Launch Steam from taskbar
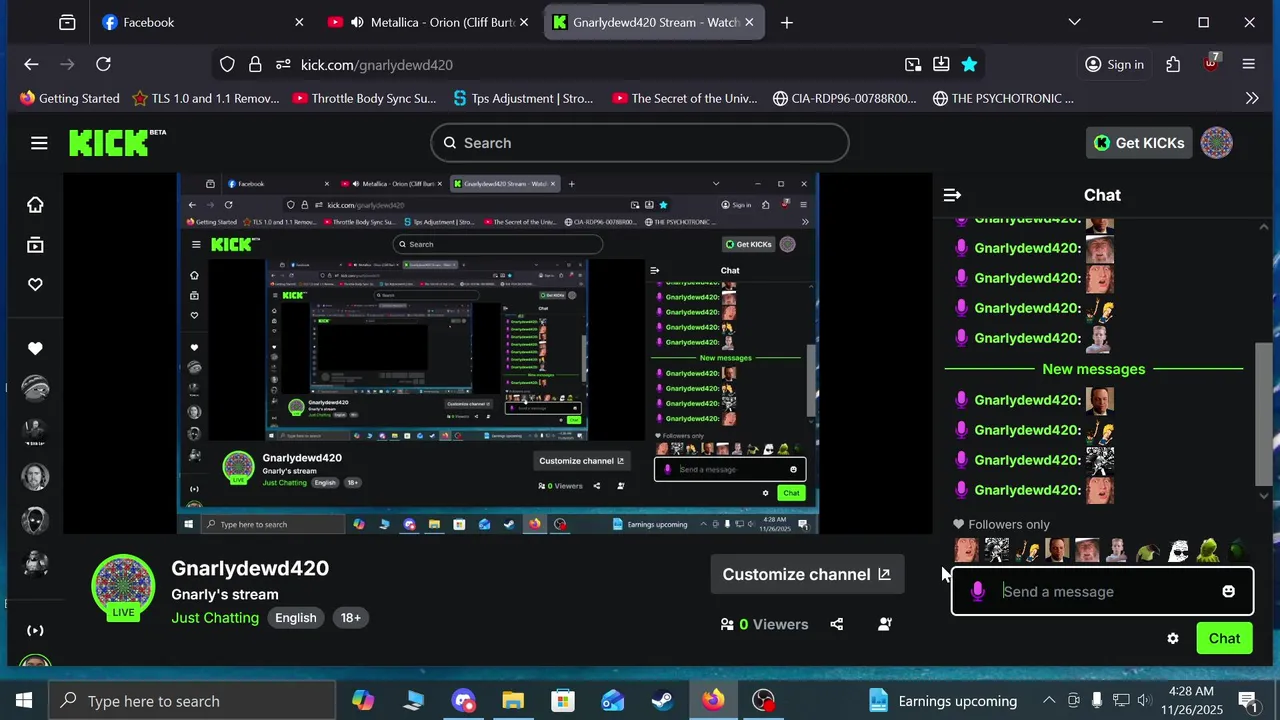Image resolution: width=1280 pixels, height=720 pixels. [663, 701]
